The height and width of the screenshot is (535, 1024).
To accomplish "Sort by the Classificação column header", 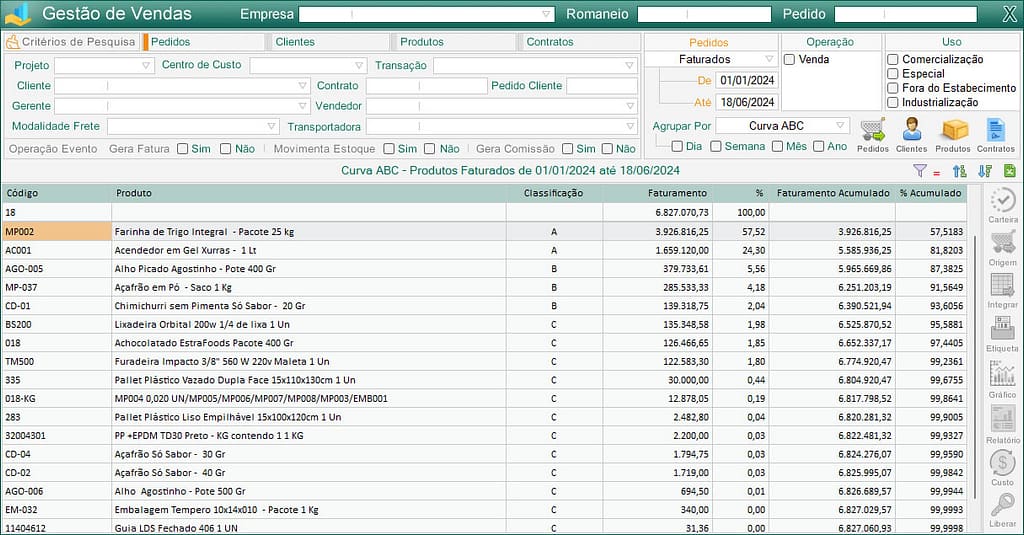I will 553,193.
